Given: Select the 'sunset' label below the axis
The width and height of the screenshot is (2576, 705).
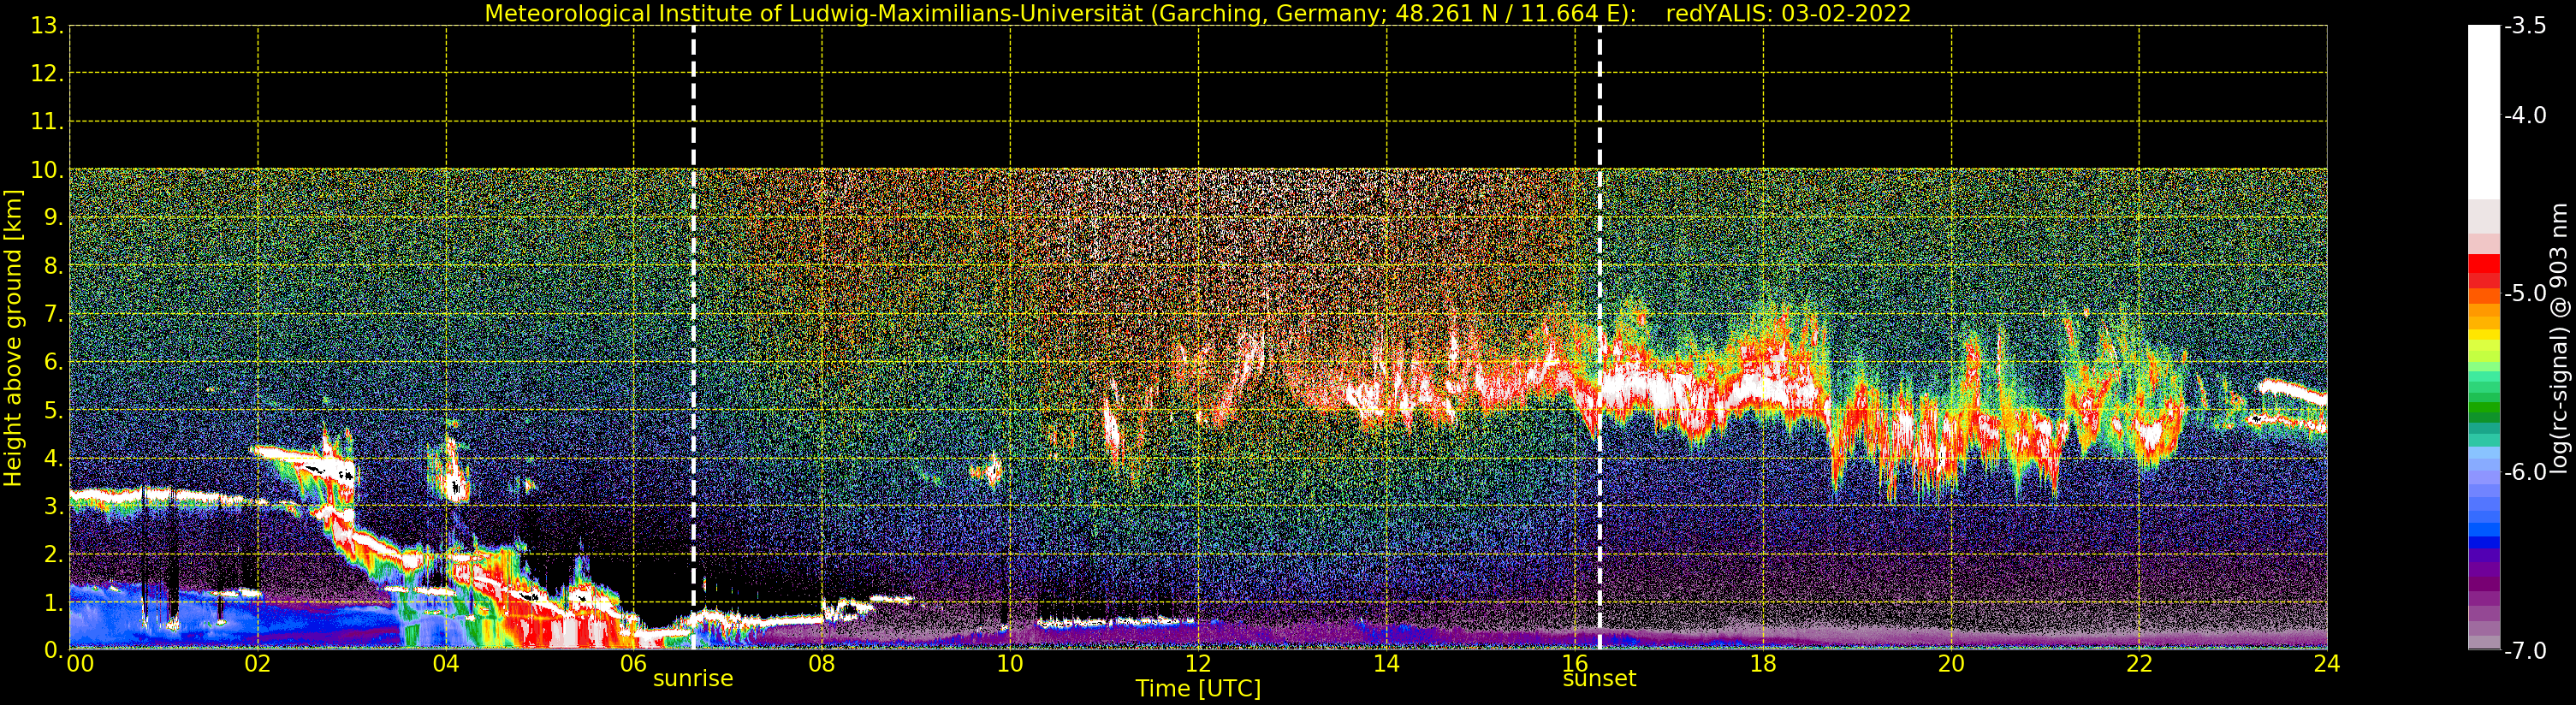Looking at the screenshot, I should click(x=1599, y=679).
